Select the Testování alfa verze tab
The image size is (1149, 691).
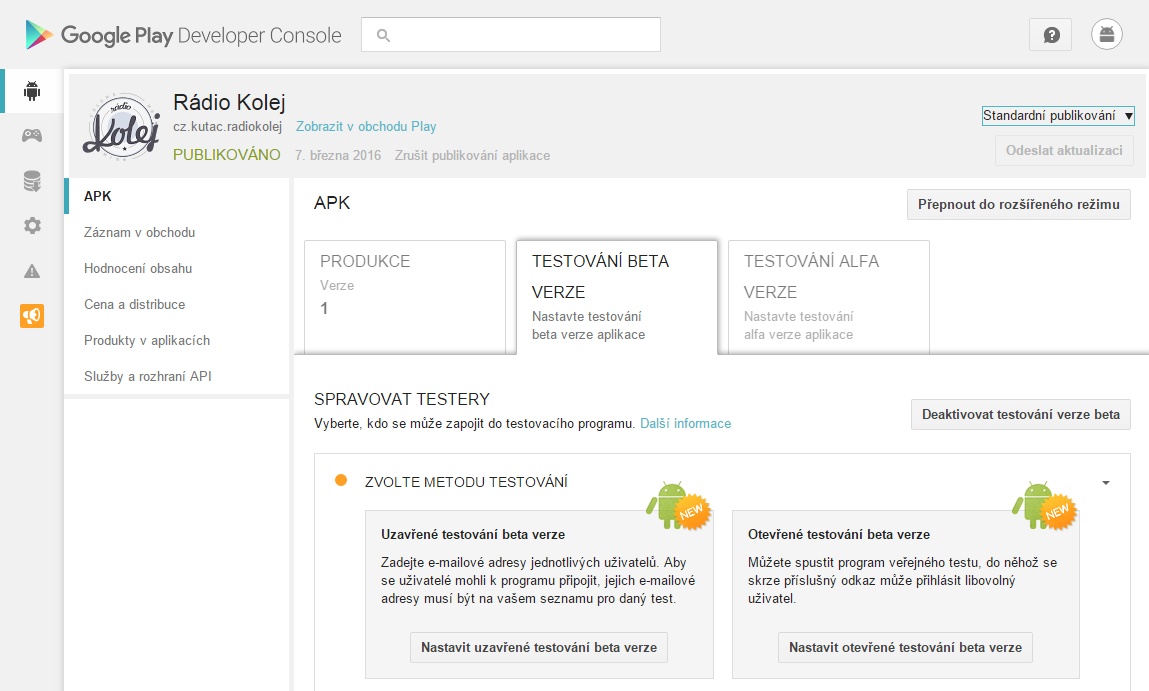(829, 297)
